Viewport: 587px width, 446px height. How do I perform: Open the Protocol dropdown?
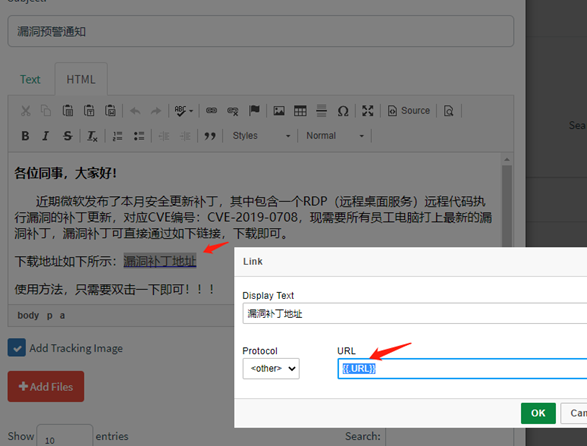pyautogui.click(x=271, y=368)
